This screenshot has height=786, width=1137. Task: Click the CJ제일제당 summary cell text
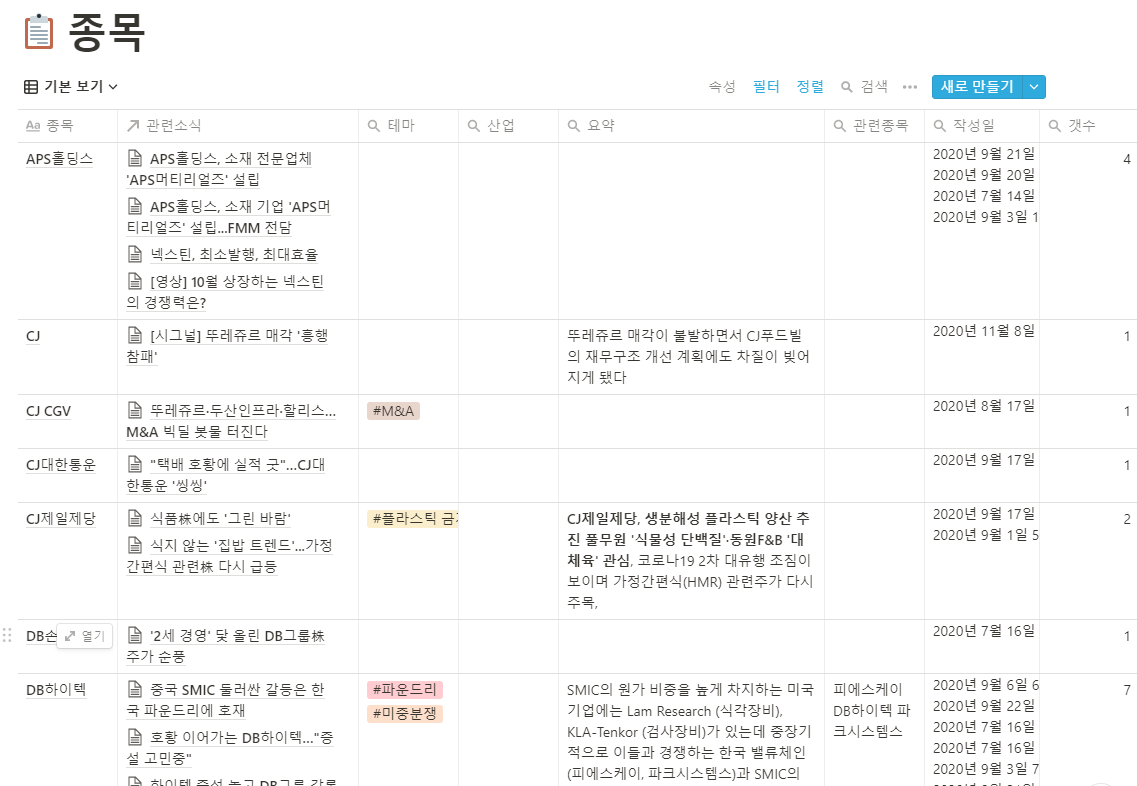point(690,560)
